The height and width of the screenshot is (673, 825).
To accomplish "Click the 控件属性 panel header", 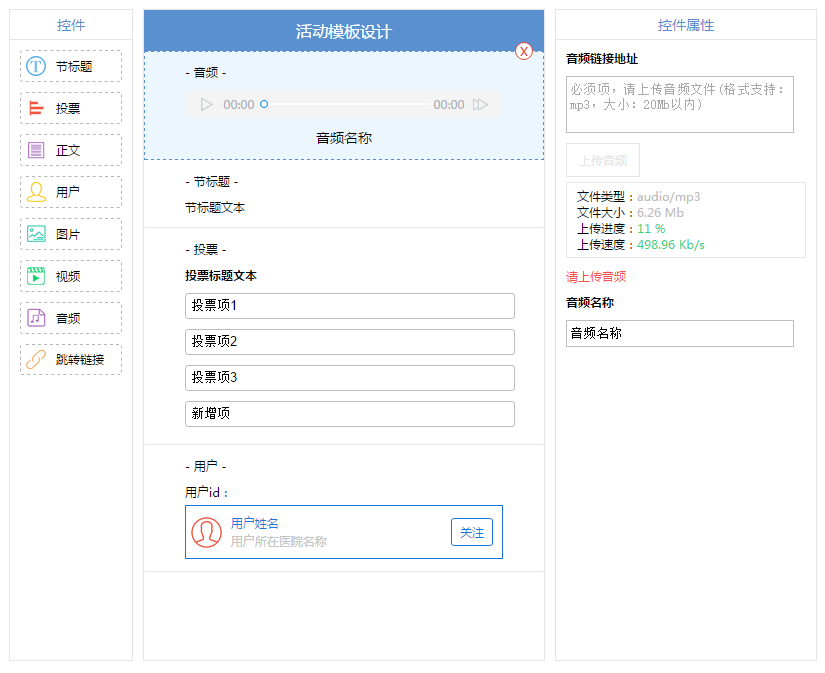I will pyautogui.click(x=686, y=25).
